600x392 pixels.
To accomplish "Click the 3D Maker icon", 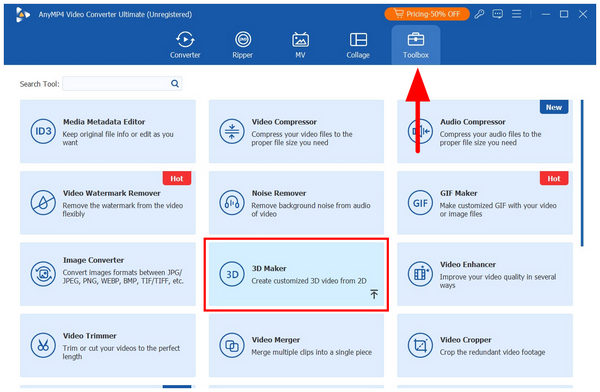I will 232,274.
